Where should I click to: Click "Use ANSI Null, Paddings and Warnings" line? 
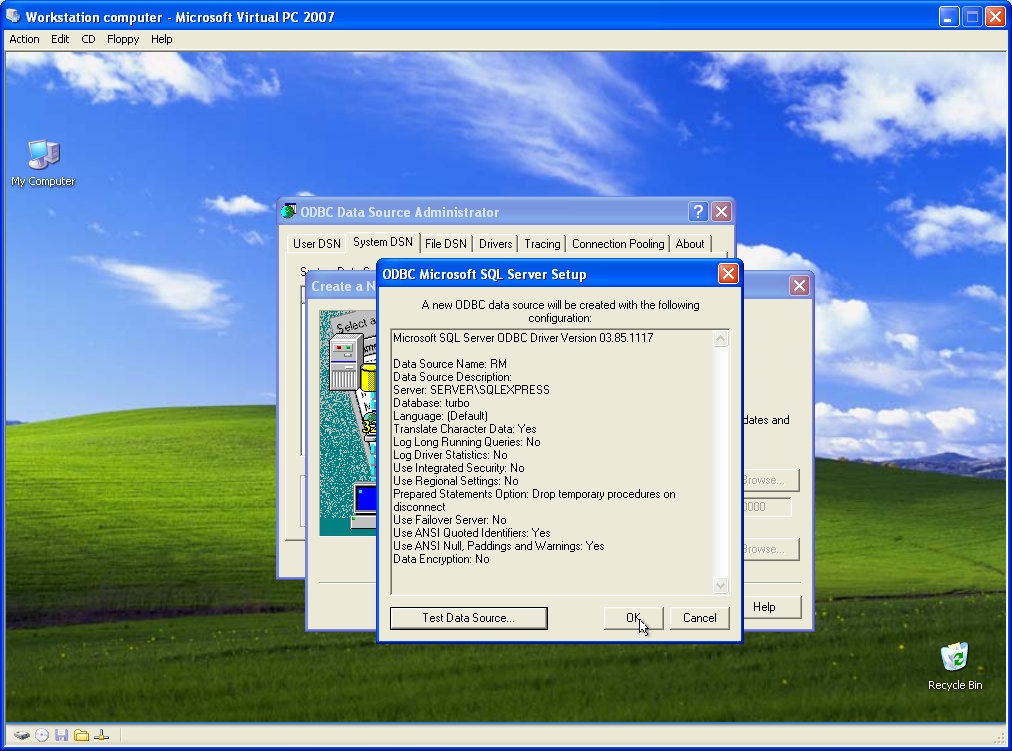click(x=498, y=546)
